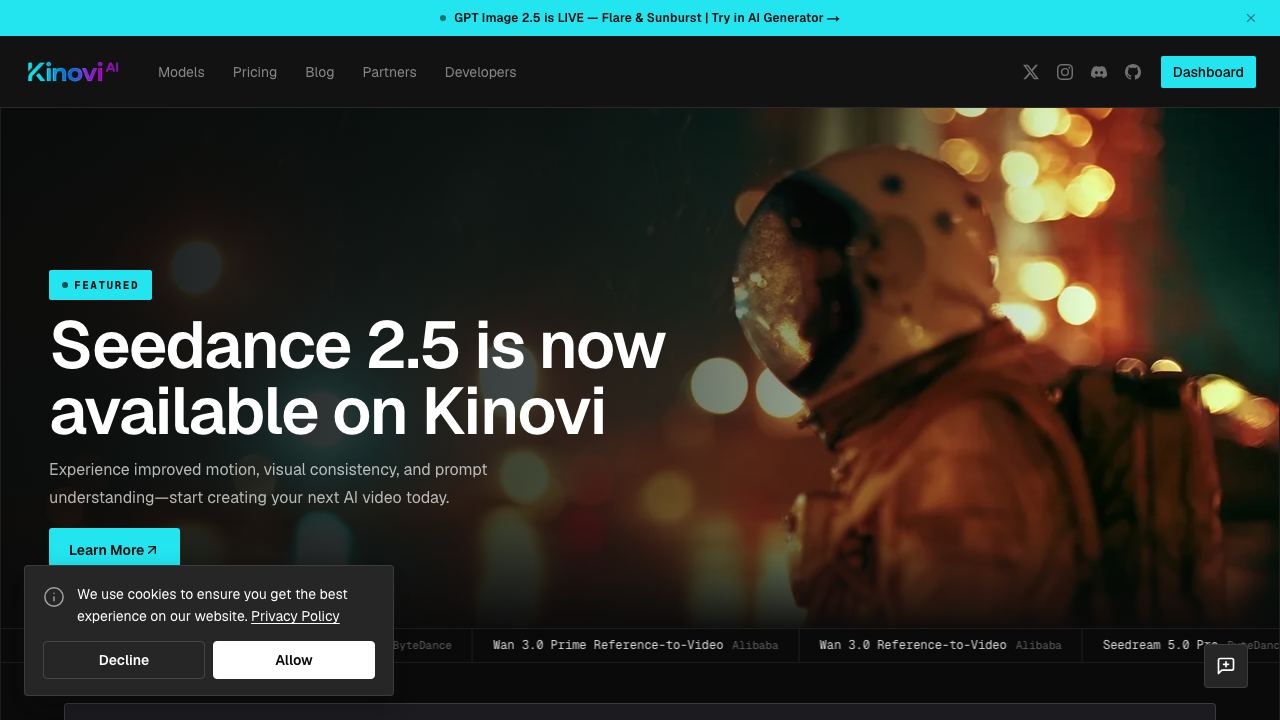Click the Seedance 2.5 hero headline
This screenshot has width=1280, height=720.
pyautogui.click(x=357, y=378)
